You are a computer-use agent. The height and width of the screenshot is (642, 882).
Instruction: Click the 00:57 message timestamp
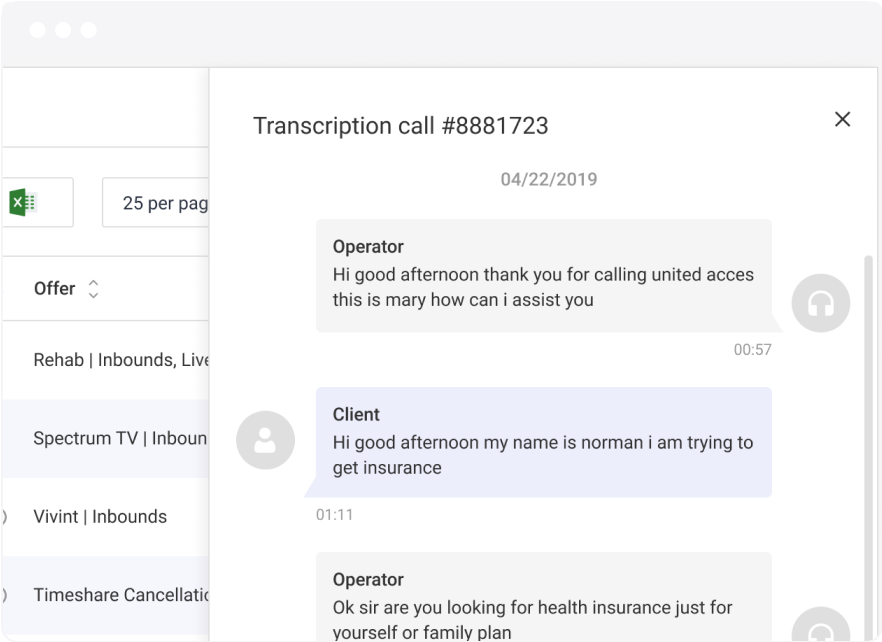pyautogui.click(x=752, y=350)
